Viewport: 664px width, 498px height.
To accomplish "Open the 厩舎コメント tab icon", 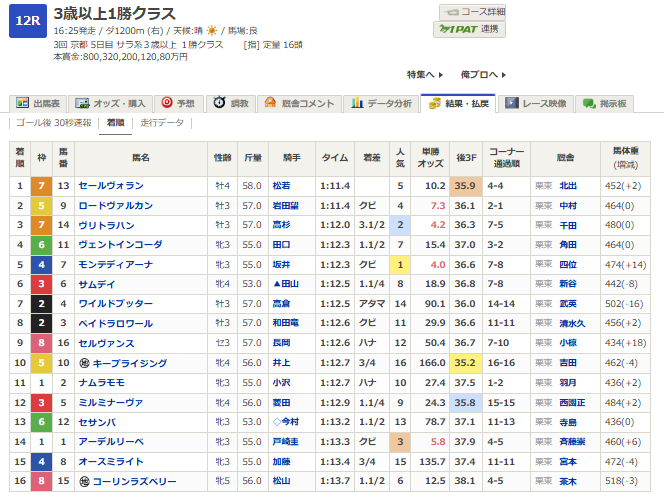I will [x=298, y=103].
